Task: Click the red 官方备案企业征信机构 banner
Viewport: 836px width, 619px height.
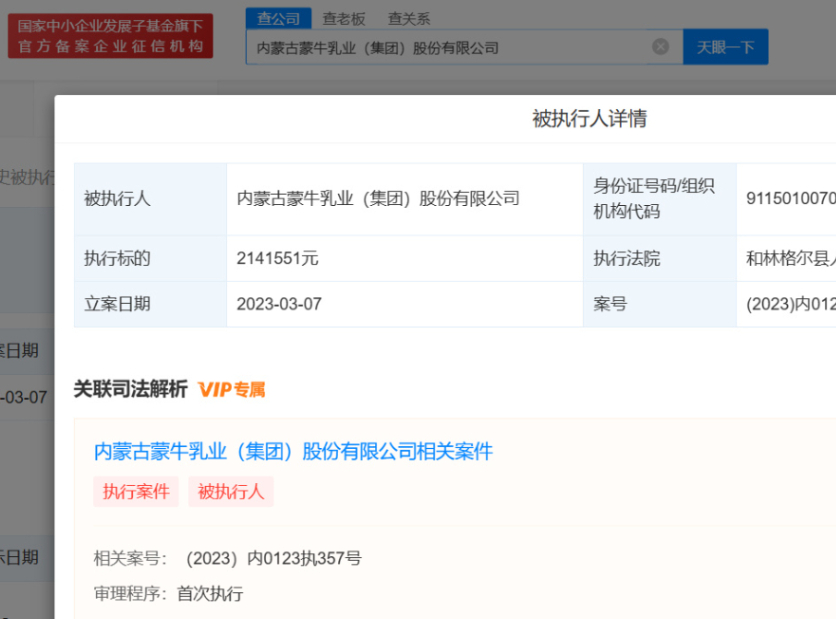Action: pyautogui.click(x=110, y=35)
